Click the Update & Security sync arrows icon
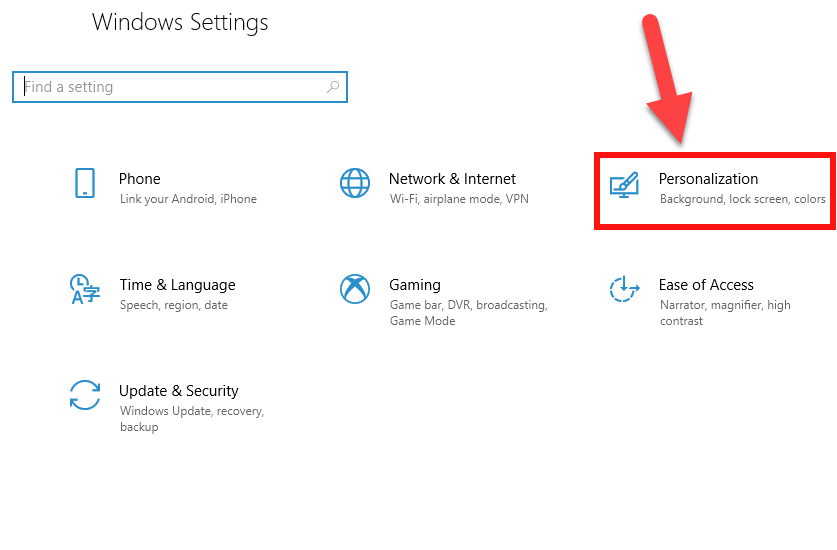 tap(85, 395)
